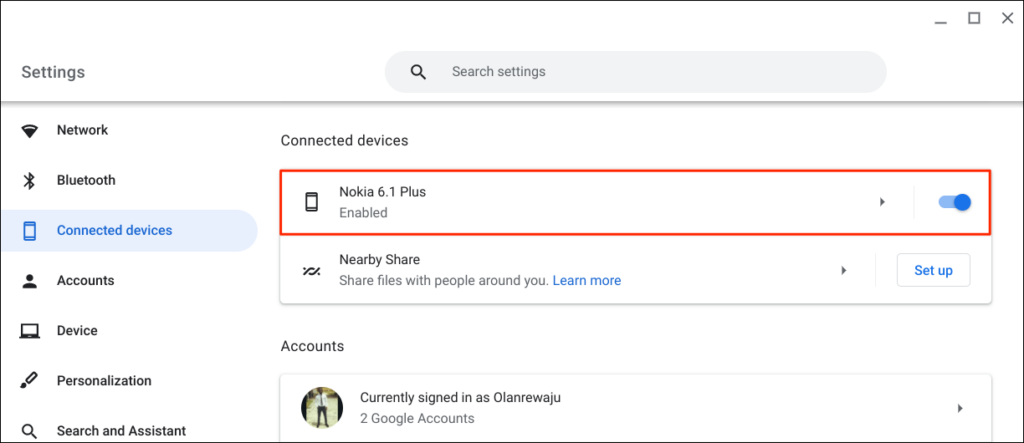Click the Olanrewaju account profile picture

click(322, 408)
